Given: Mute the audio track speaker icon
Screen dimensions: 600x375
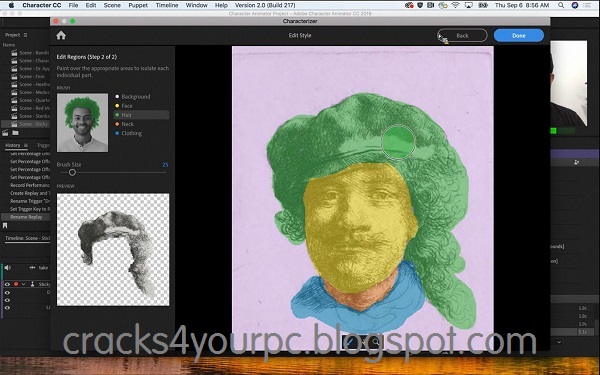Looking at the screenshot, I should (8, 267).
